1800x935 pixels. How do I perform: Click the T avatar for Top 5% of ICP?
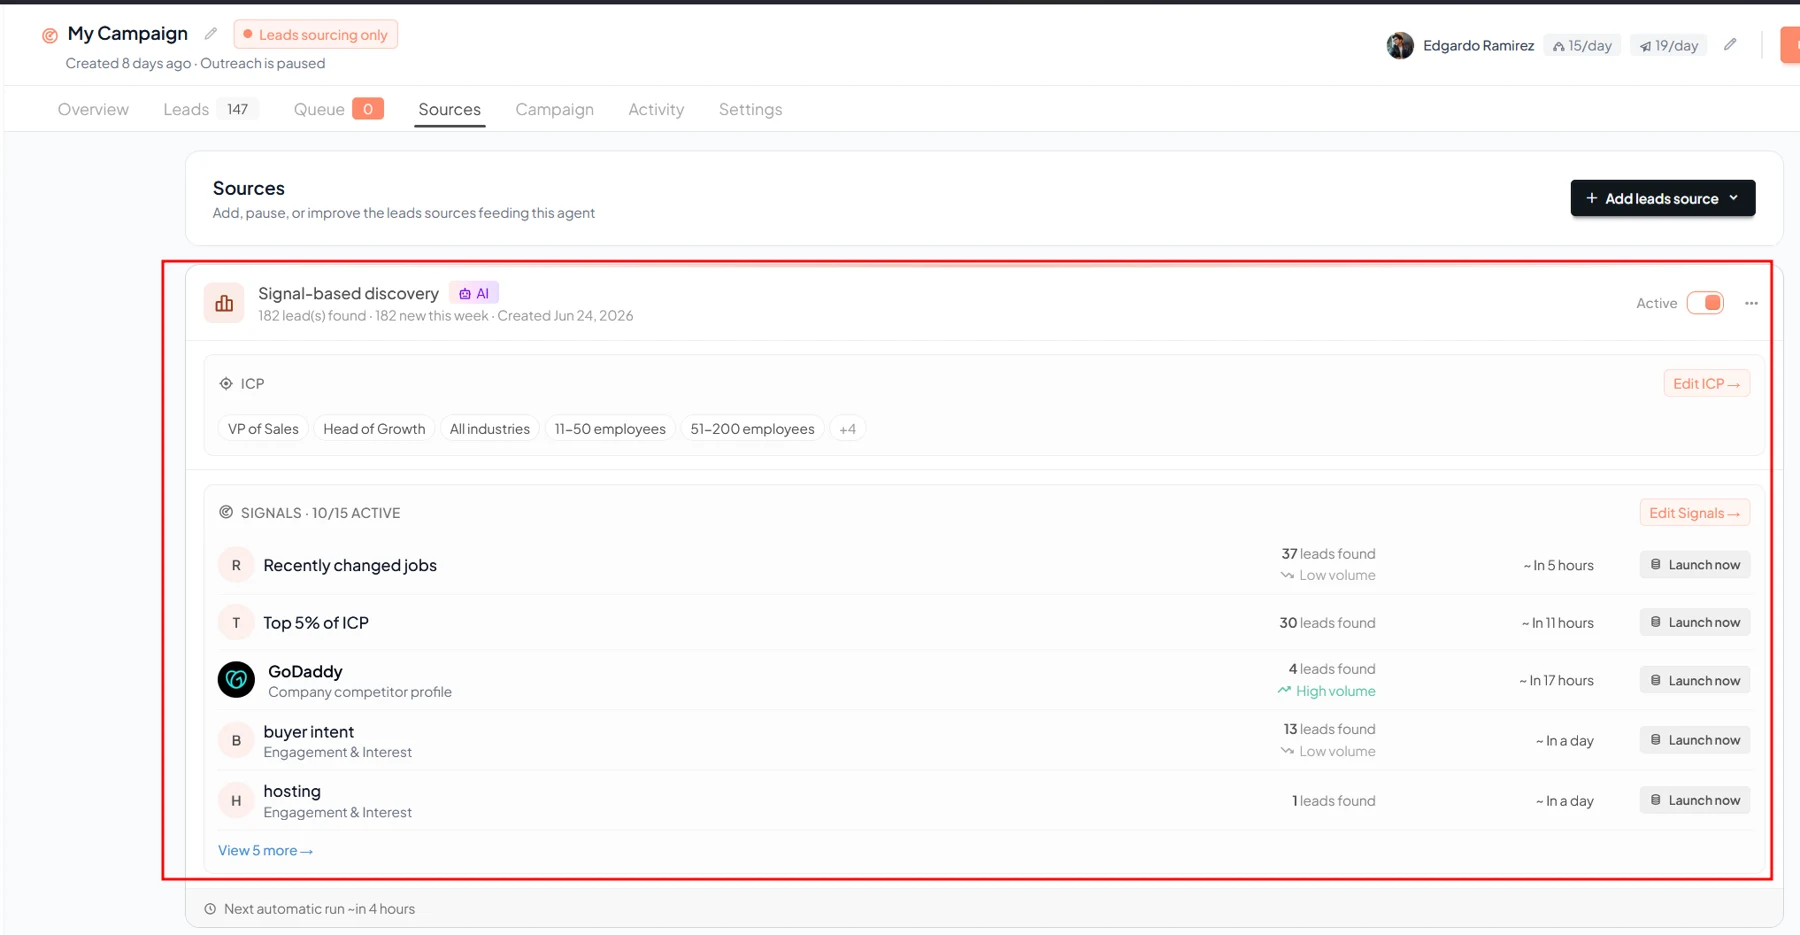[236, 622]
